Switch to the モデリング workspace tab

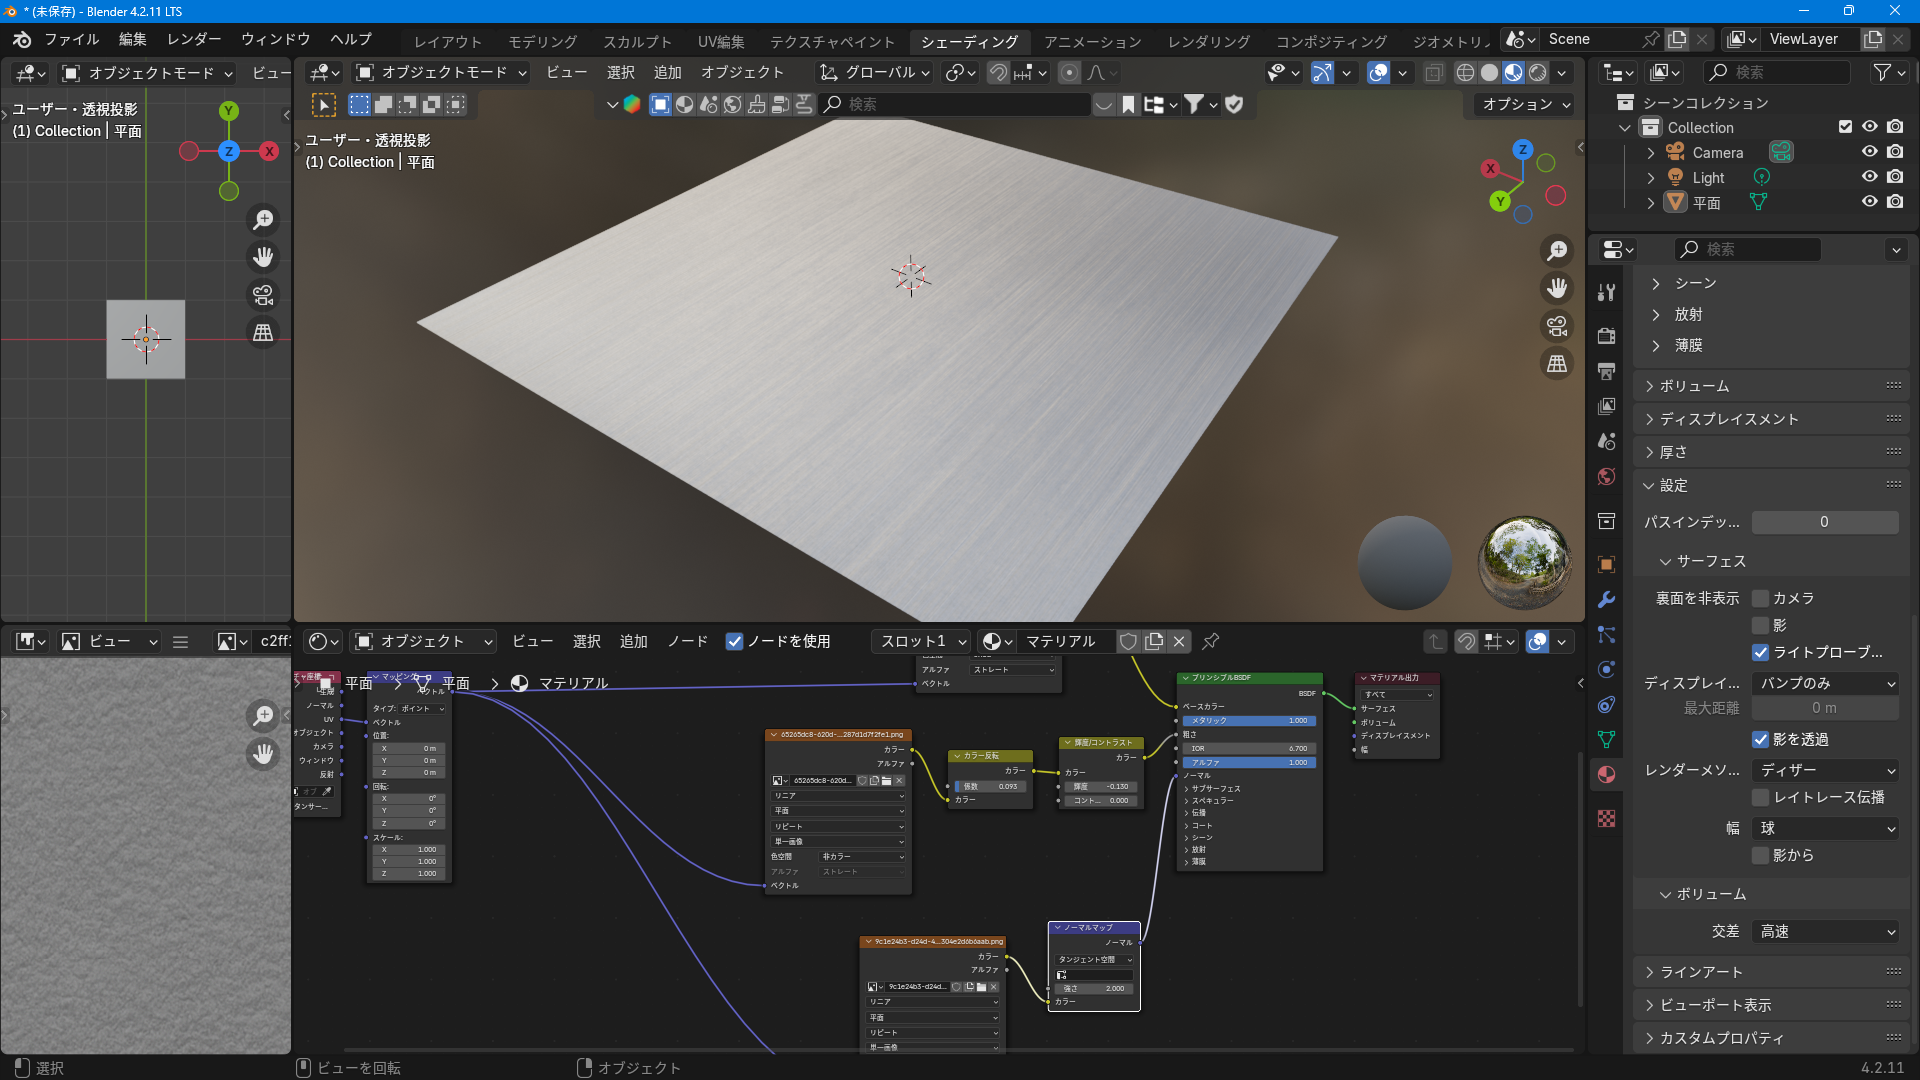543,42
